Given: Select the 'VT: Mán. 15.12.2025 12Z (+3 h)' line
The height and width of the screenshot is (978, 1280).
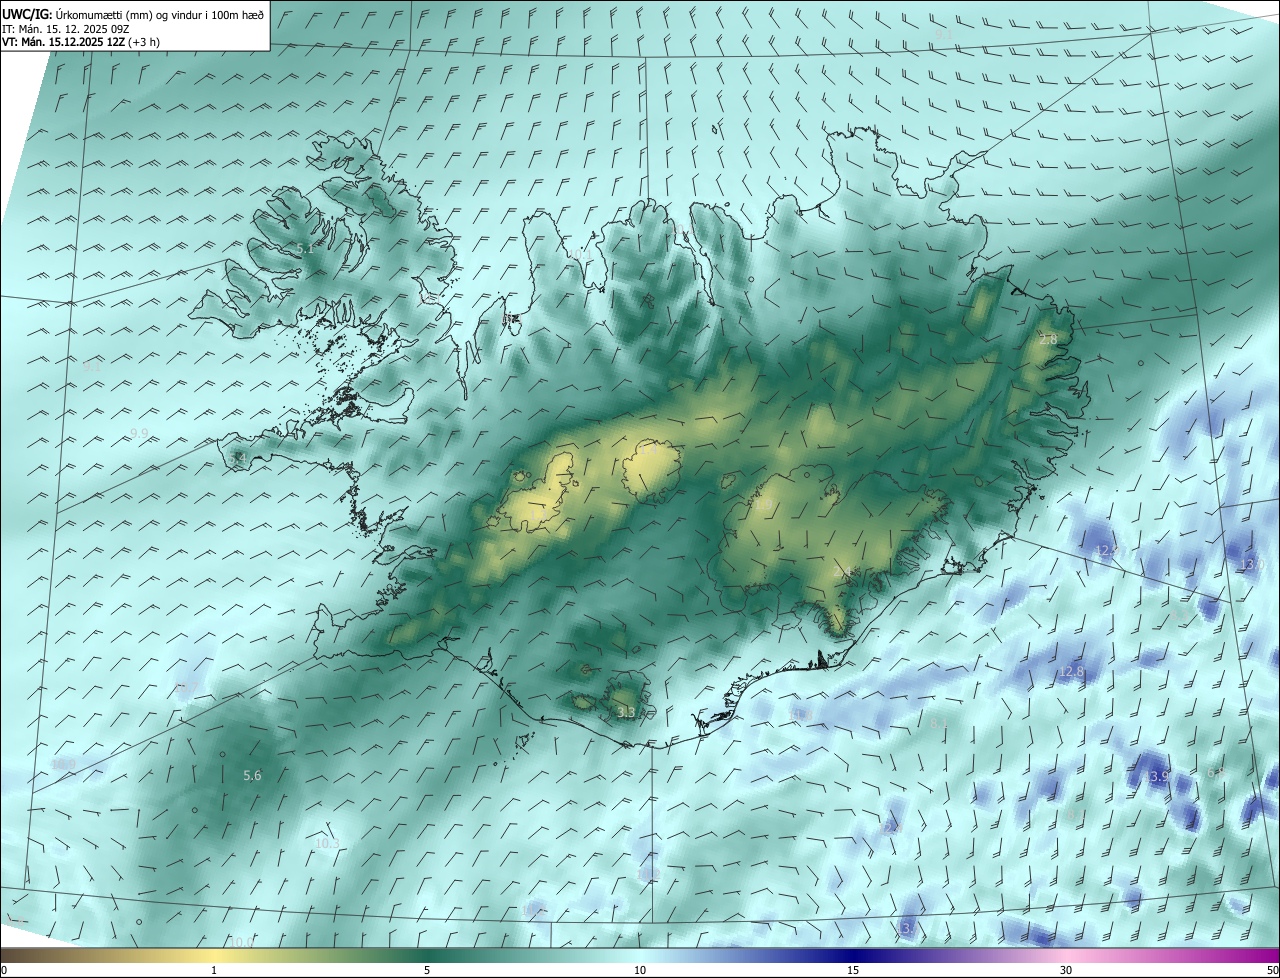Looking at the screenshot, I should click(x=82, y=42).
